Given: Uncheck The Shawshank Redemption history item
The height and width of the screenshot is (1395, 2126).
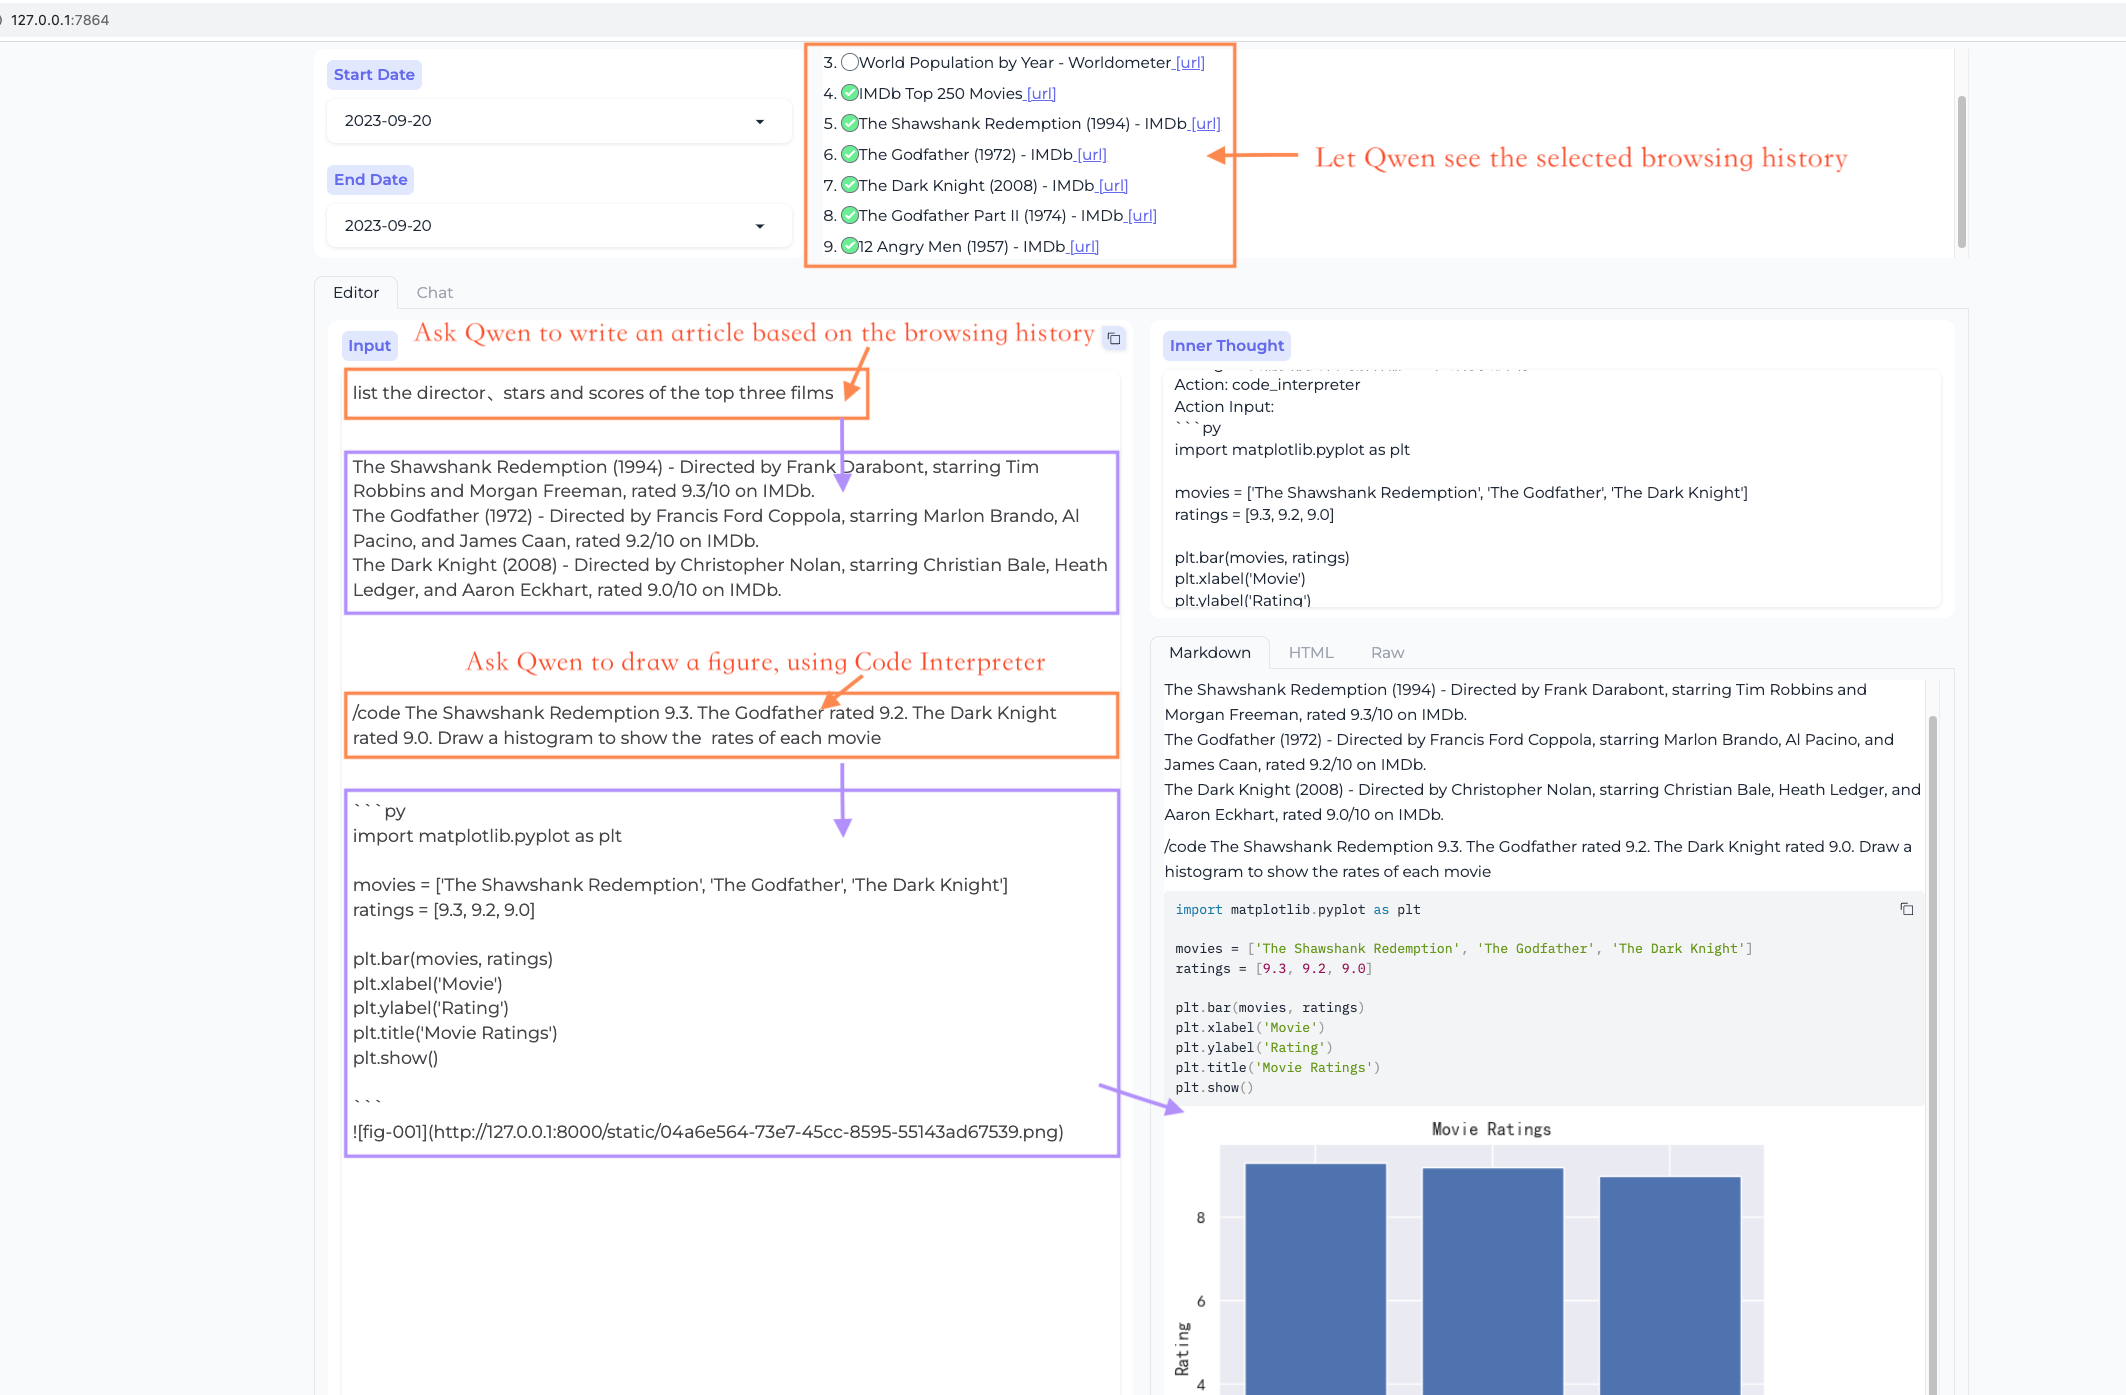Looking at the screenshot, I should pyautogui.click(x=850, y=123).
